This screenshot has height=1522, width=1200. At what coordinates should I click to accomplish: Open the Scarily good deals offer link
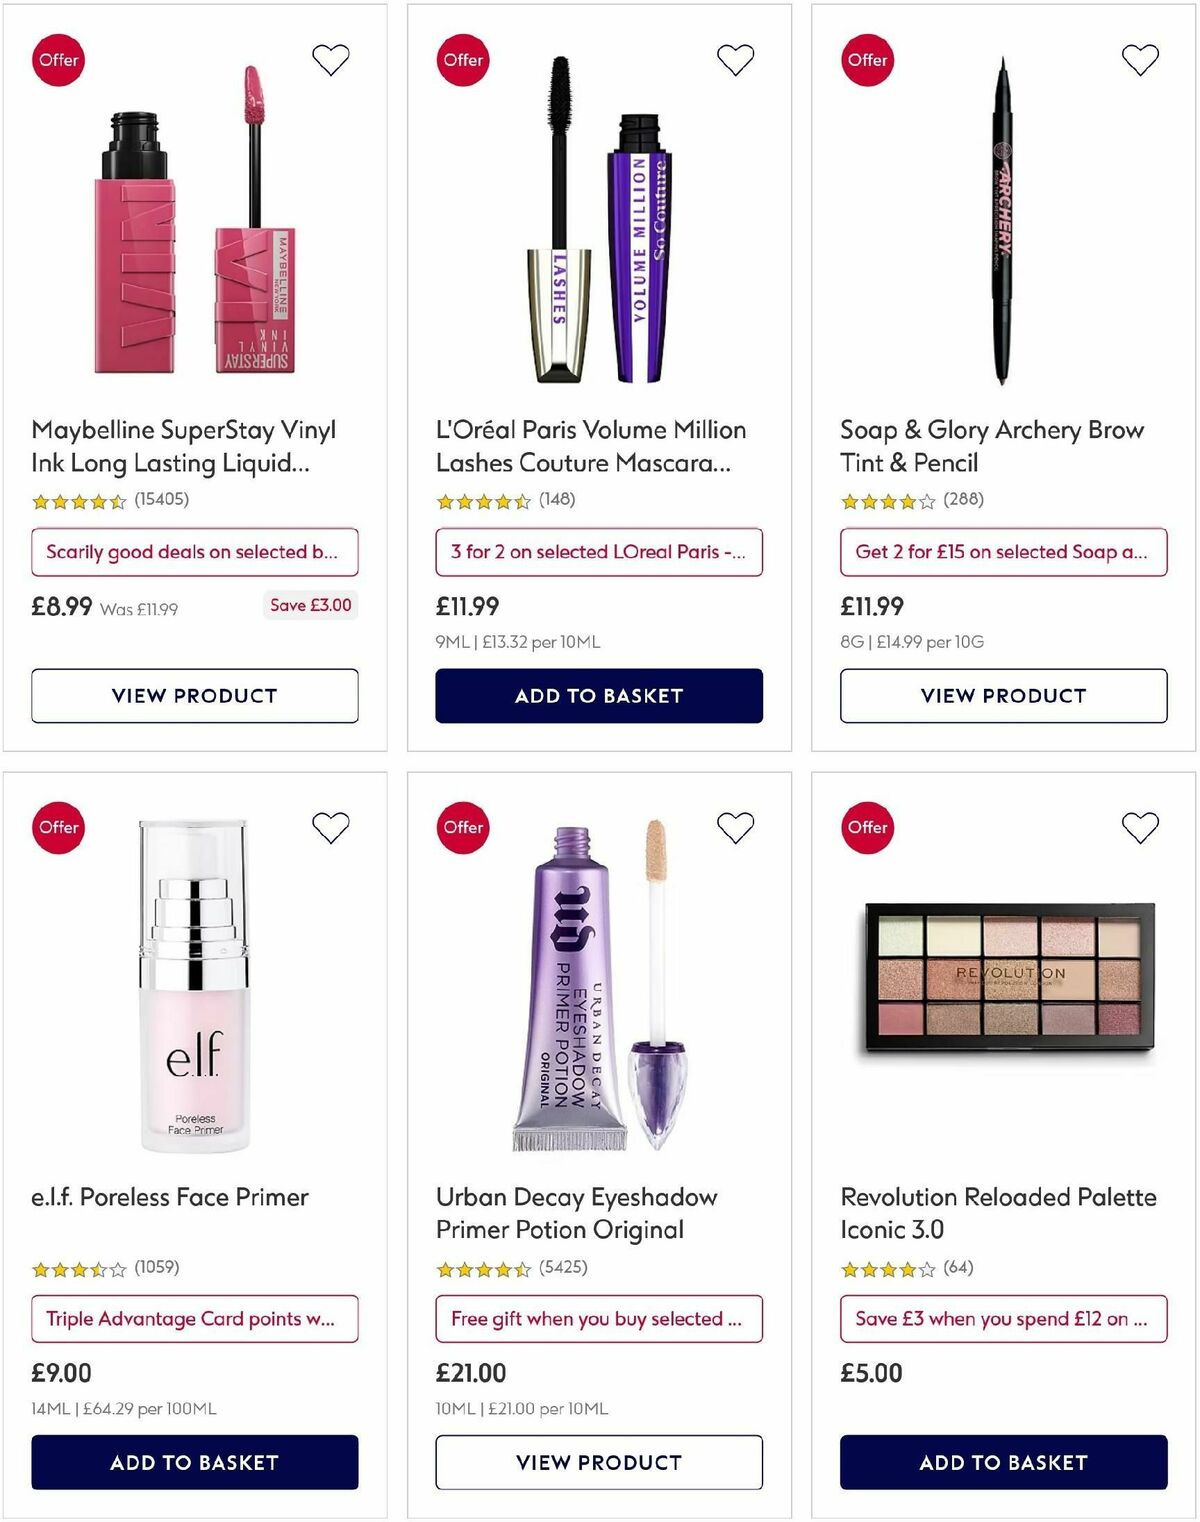[195, 551]
